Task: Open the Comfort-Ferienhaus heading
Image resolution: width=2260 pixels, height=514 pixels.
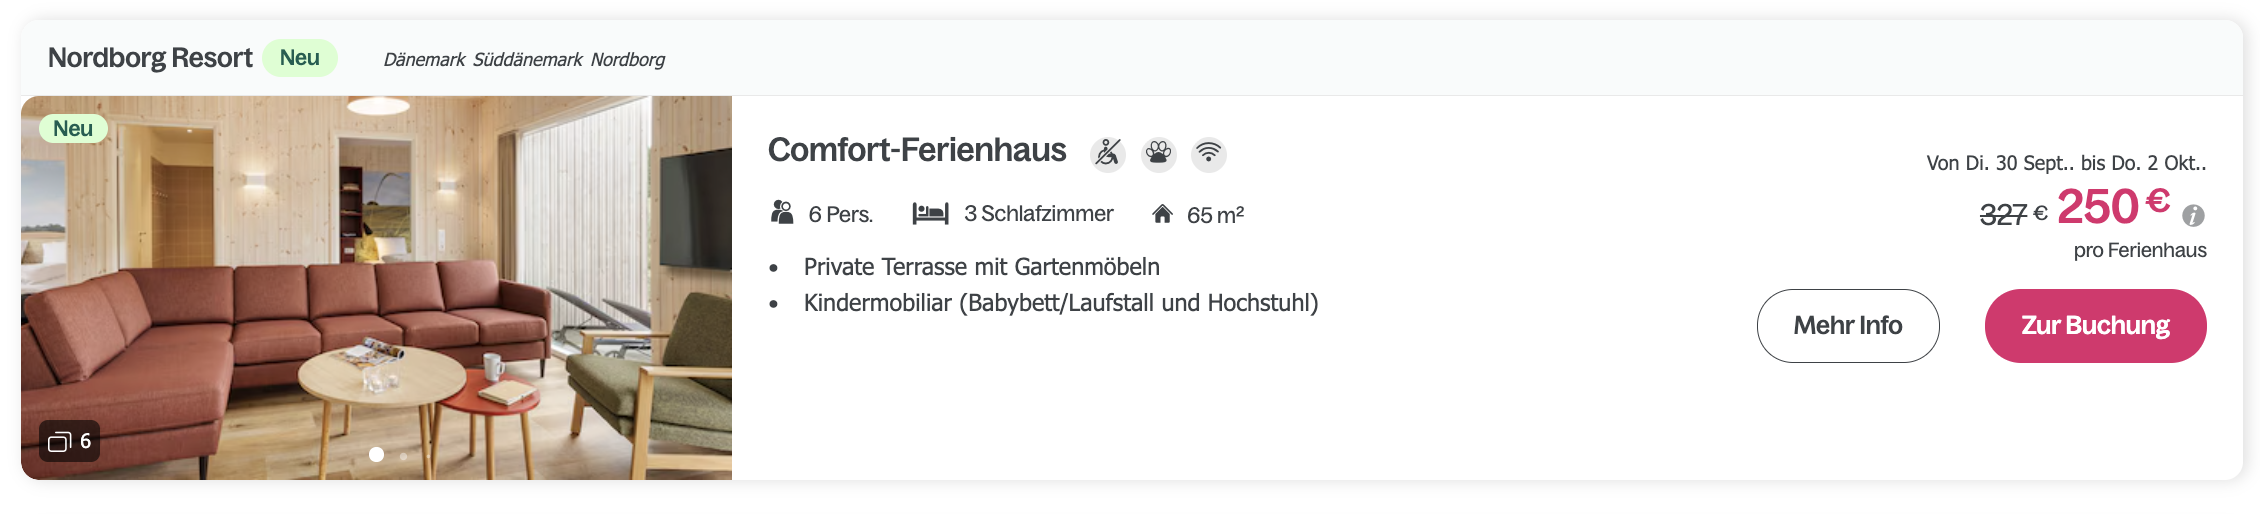Action: tap(917, 150)
